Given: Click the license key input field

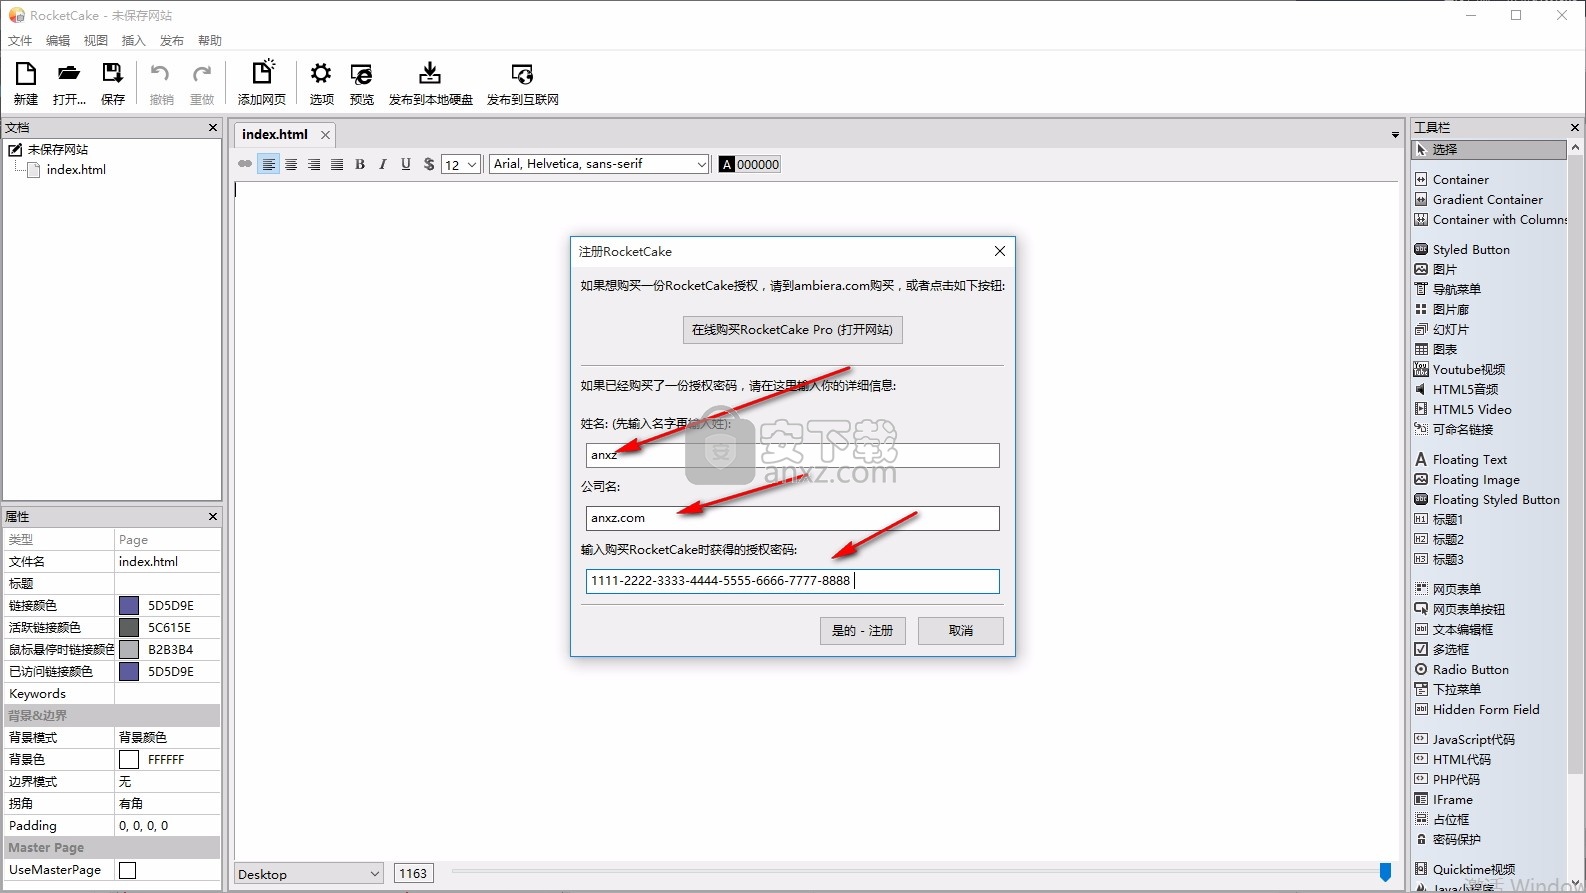Looking at the screenshot, I should click(792, 581).
